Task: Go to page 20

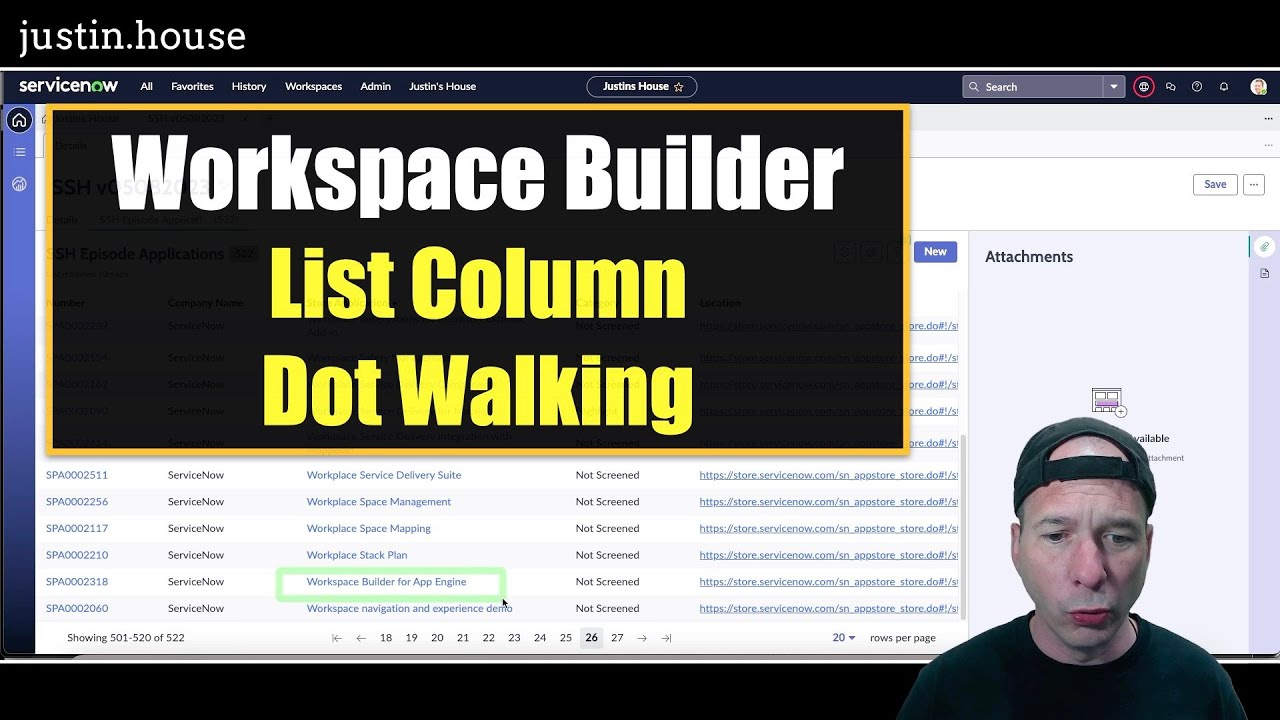Action: [x=437, y=638]
